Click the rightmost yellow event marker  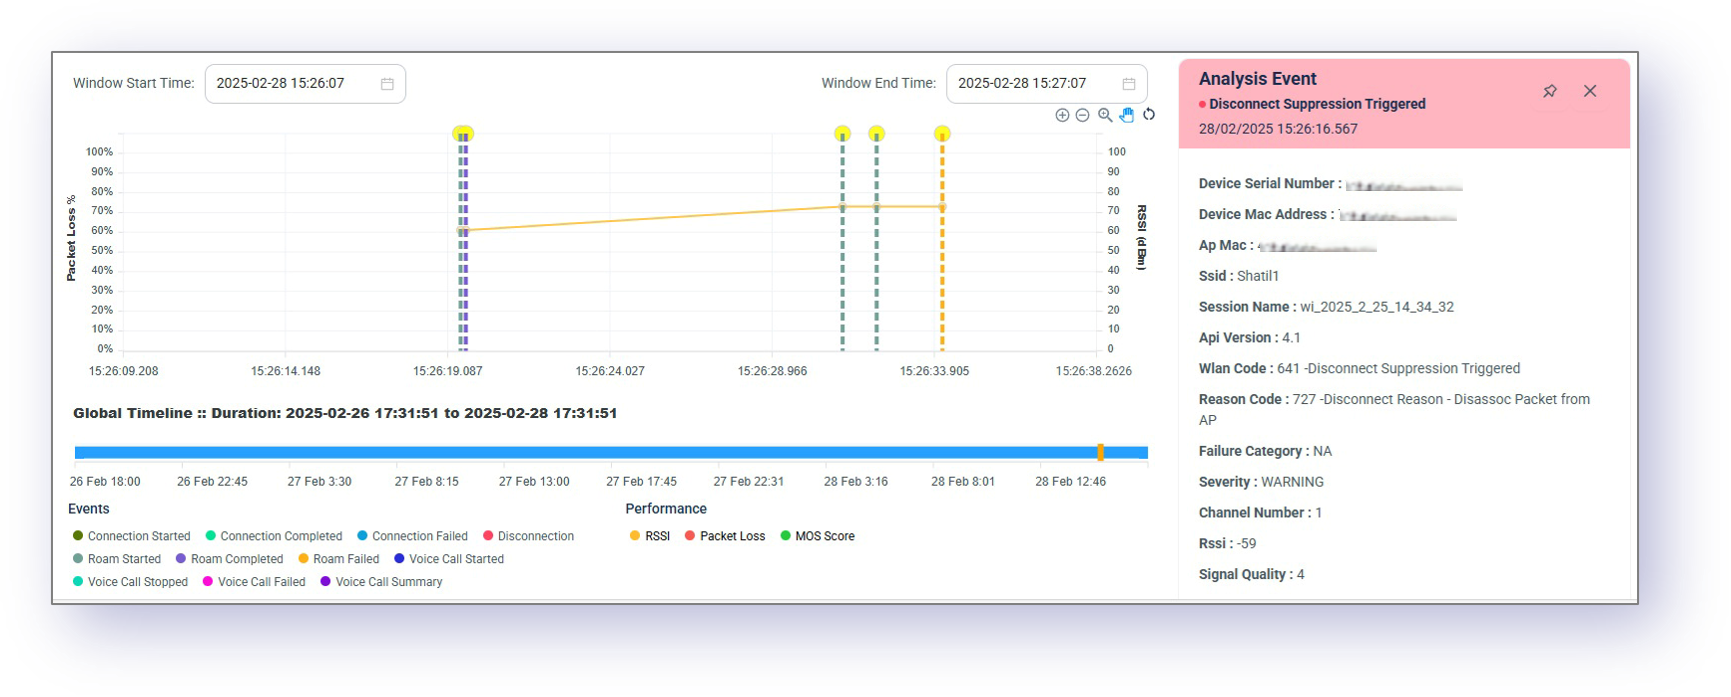coord(942,134)
